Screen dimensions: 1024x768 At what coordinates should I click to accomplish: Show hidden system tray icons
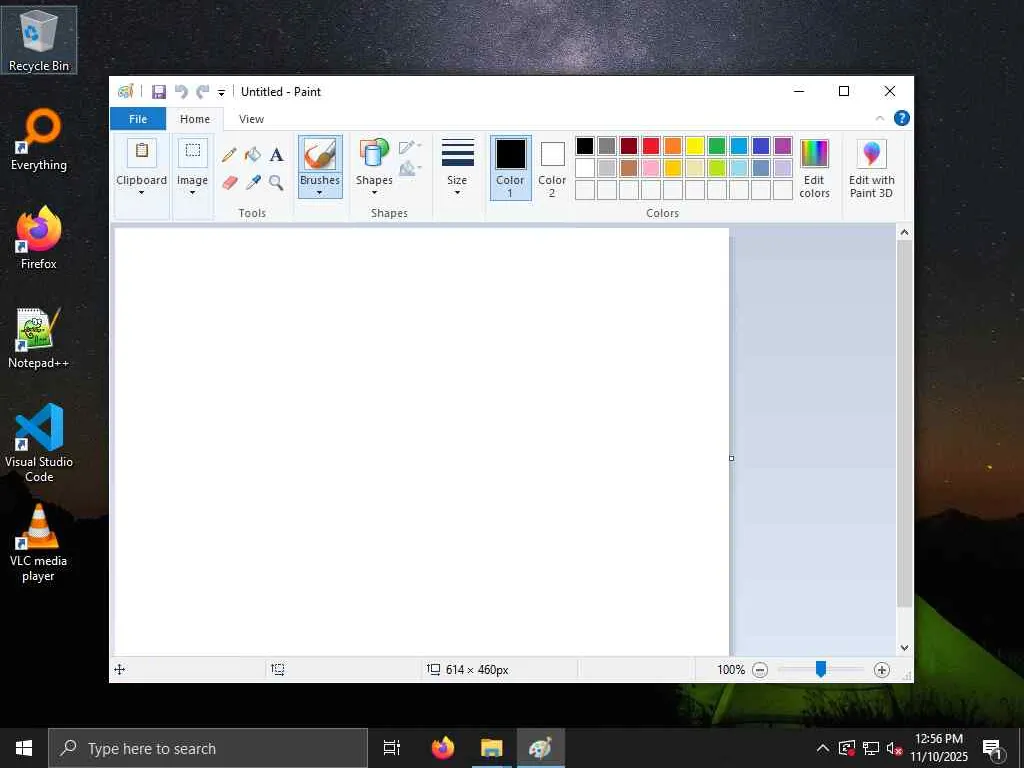(823, 748)
